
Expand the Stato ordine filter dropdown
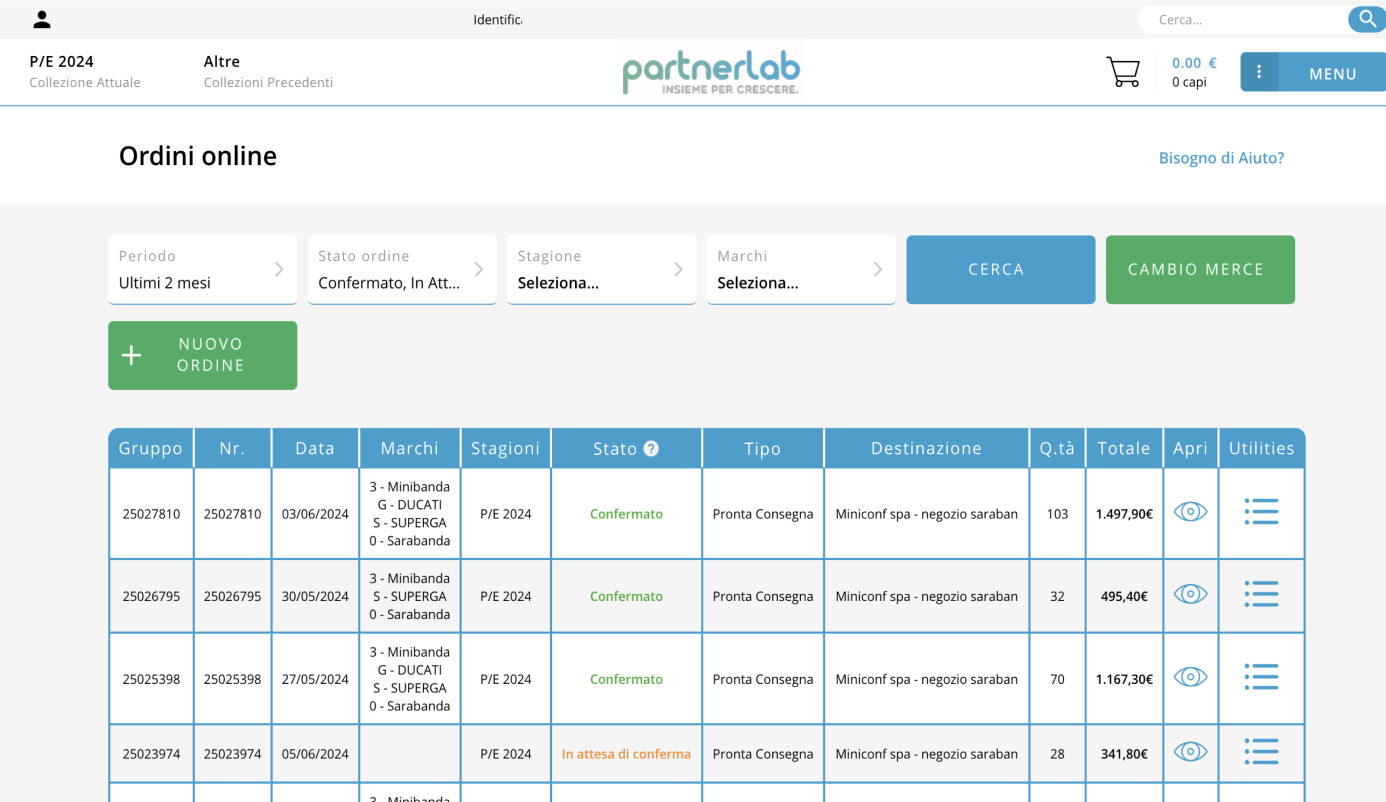401,270
